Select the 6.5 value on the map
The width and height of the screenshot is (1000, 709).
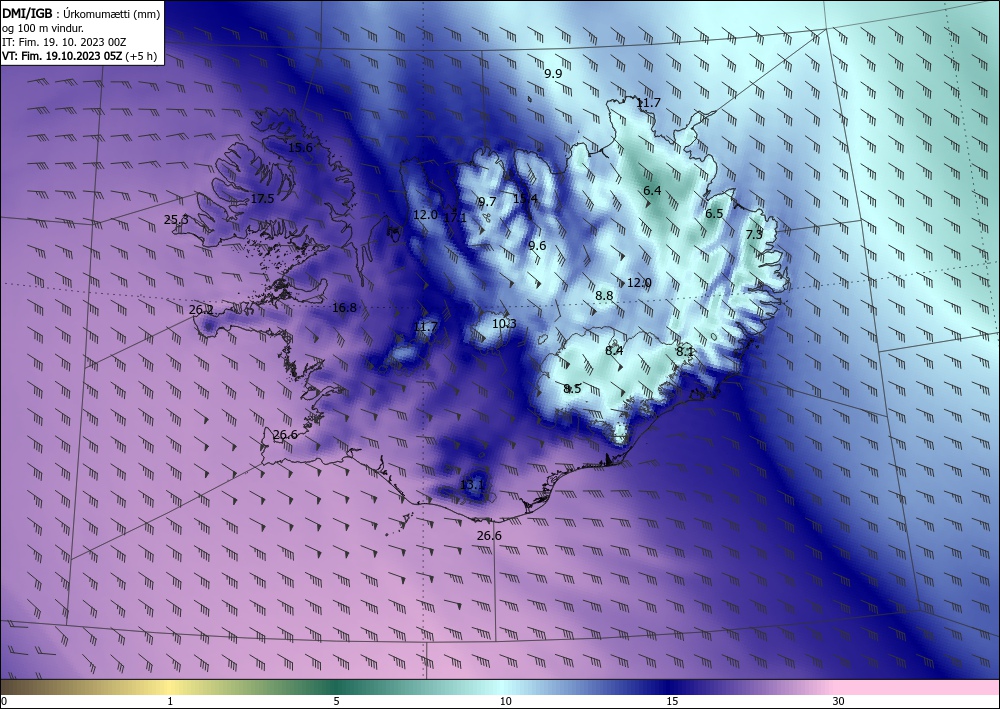[x=714, y=214]
